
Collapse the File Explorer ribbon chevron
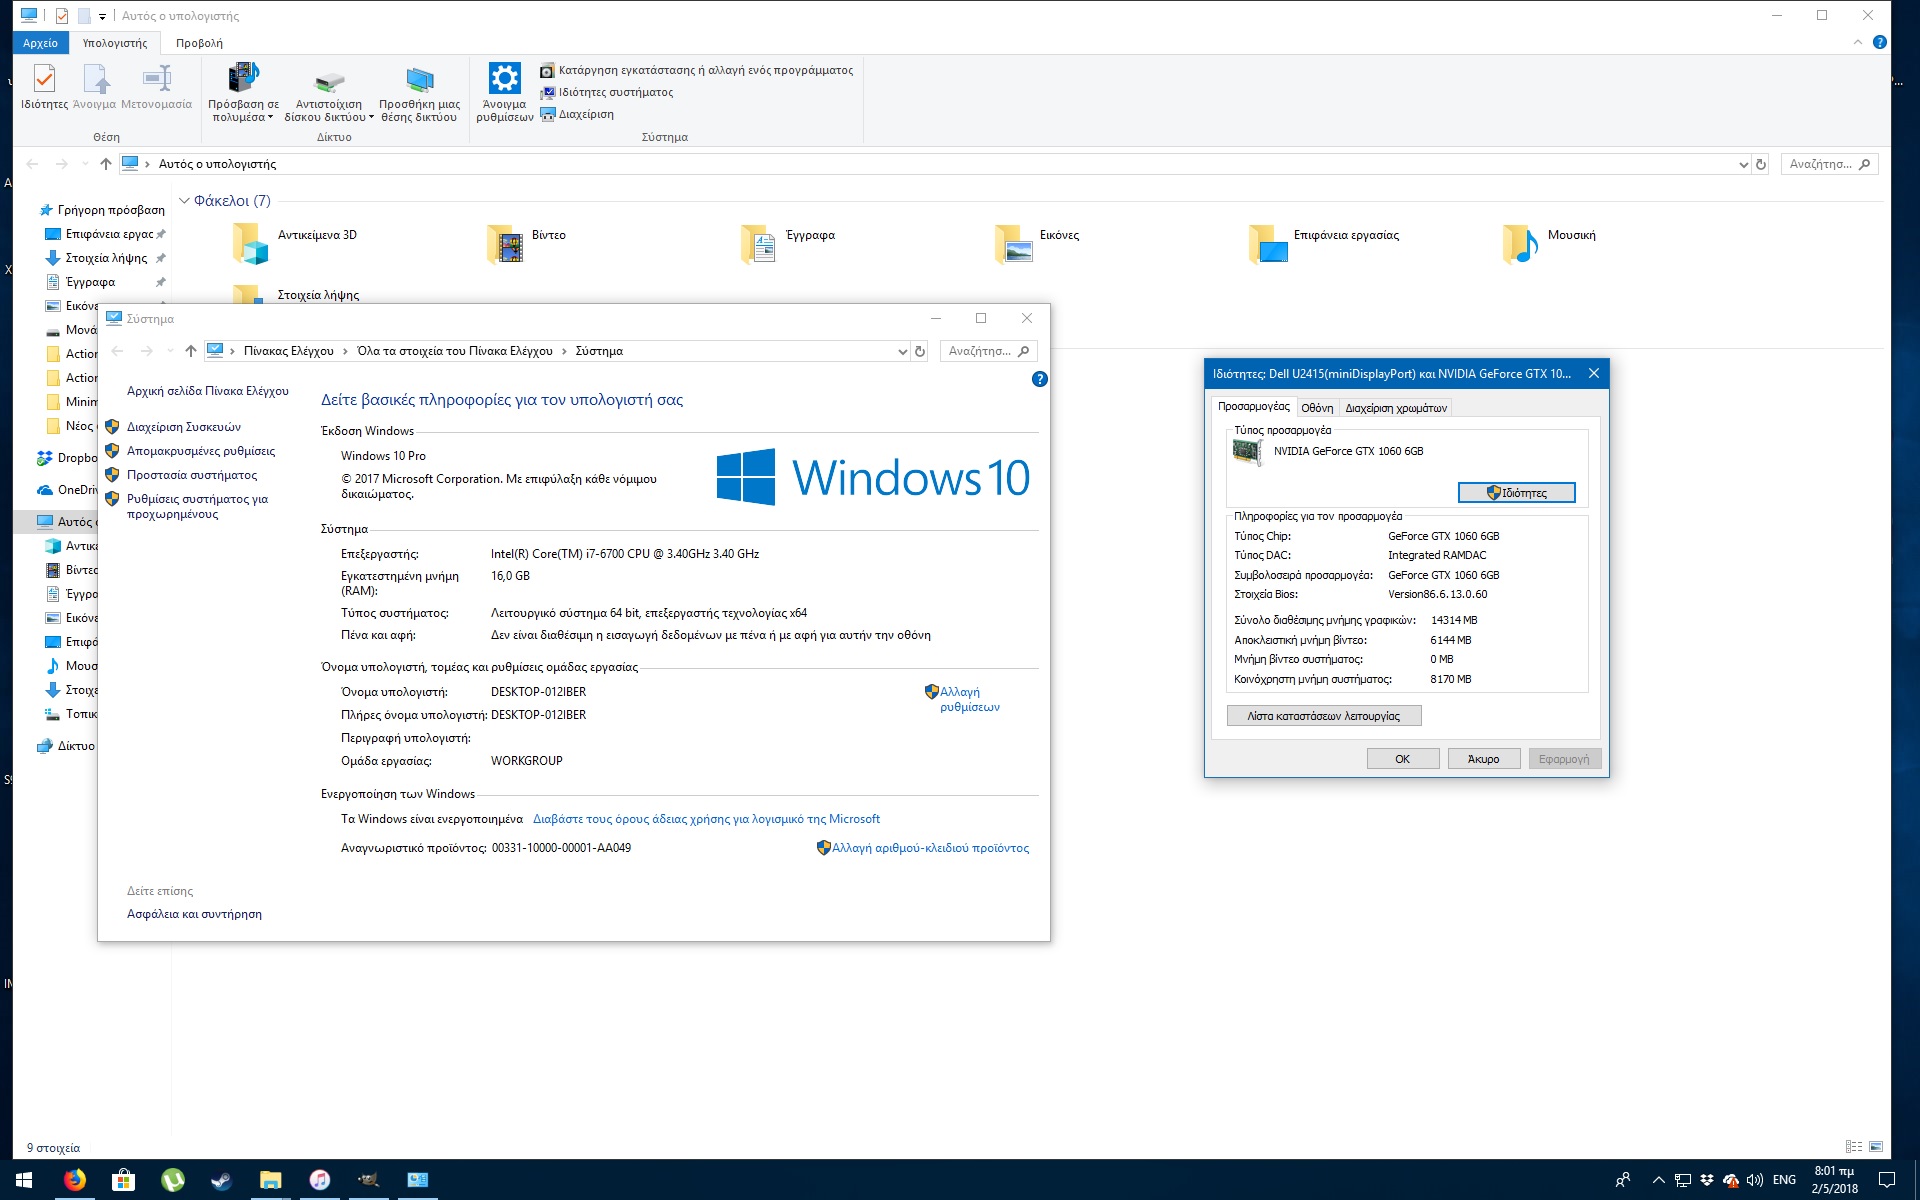tap(1858, 42)
